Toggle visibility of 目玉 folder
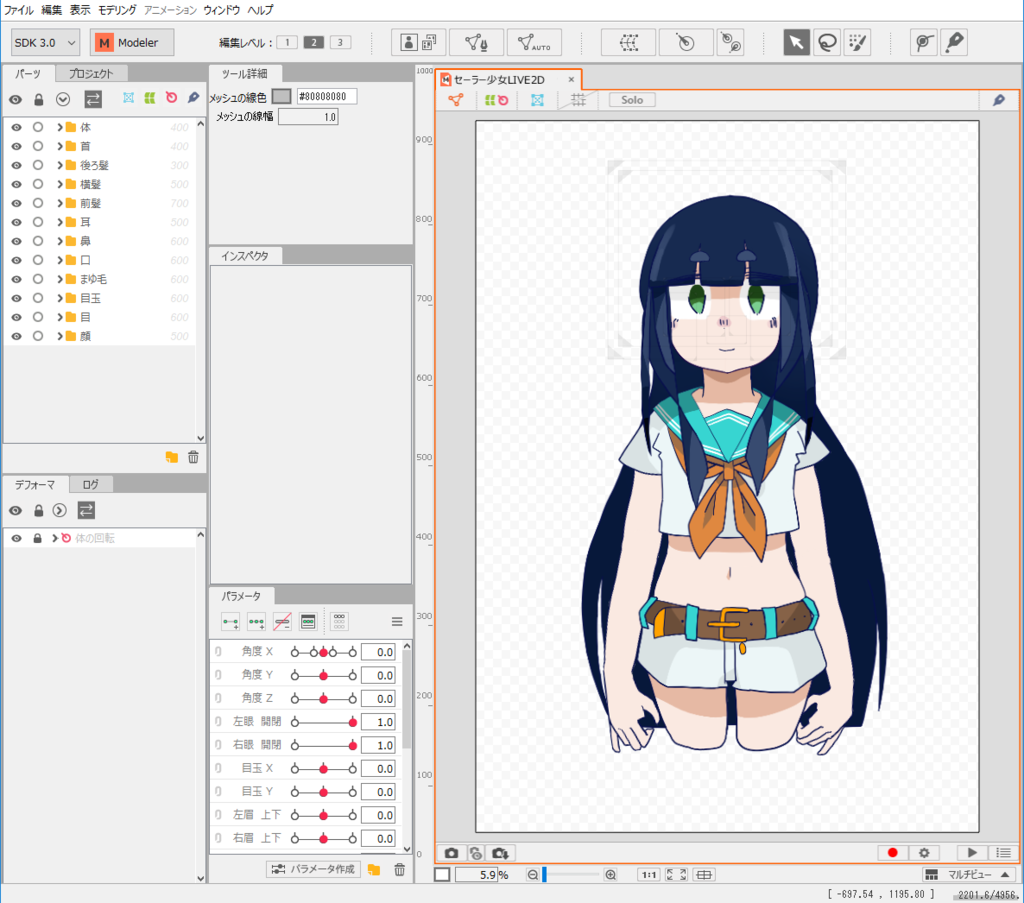Image resolution: width=1024 pixels, height=903 pixels. [16, 298]
